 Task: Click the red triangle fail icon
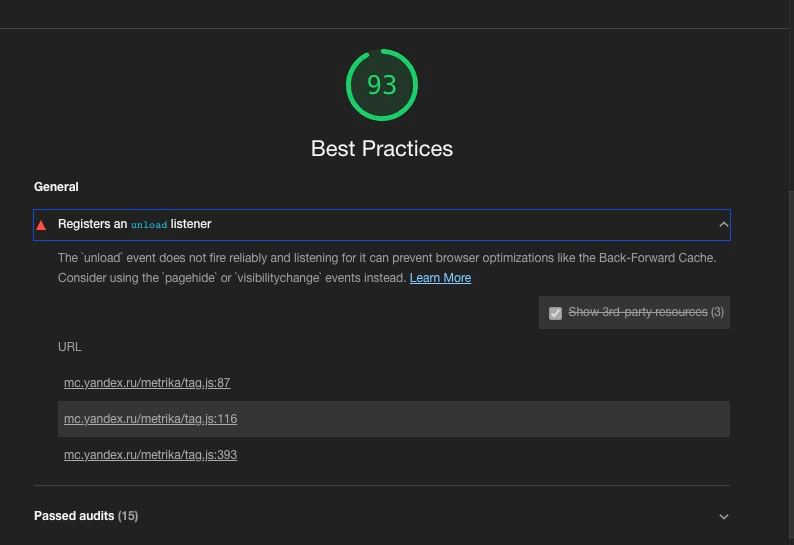(41, 225)
